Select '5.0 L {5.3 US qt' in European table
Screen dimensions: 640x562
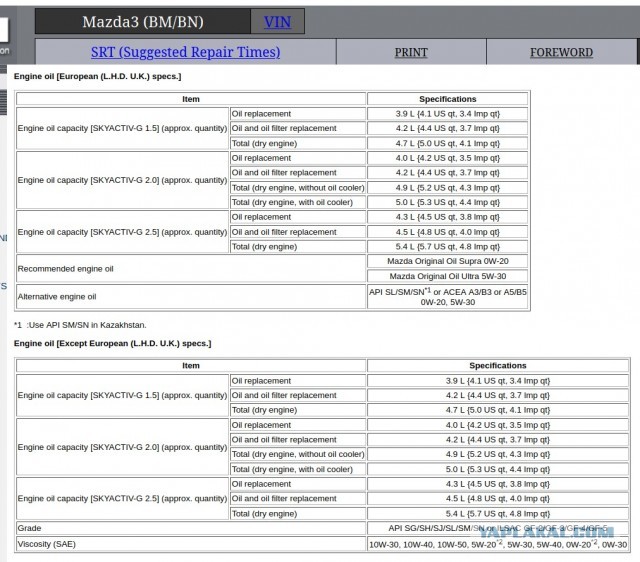(448, 202)
